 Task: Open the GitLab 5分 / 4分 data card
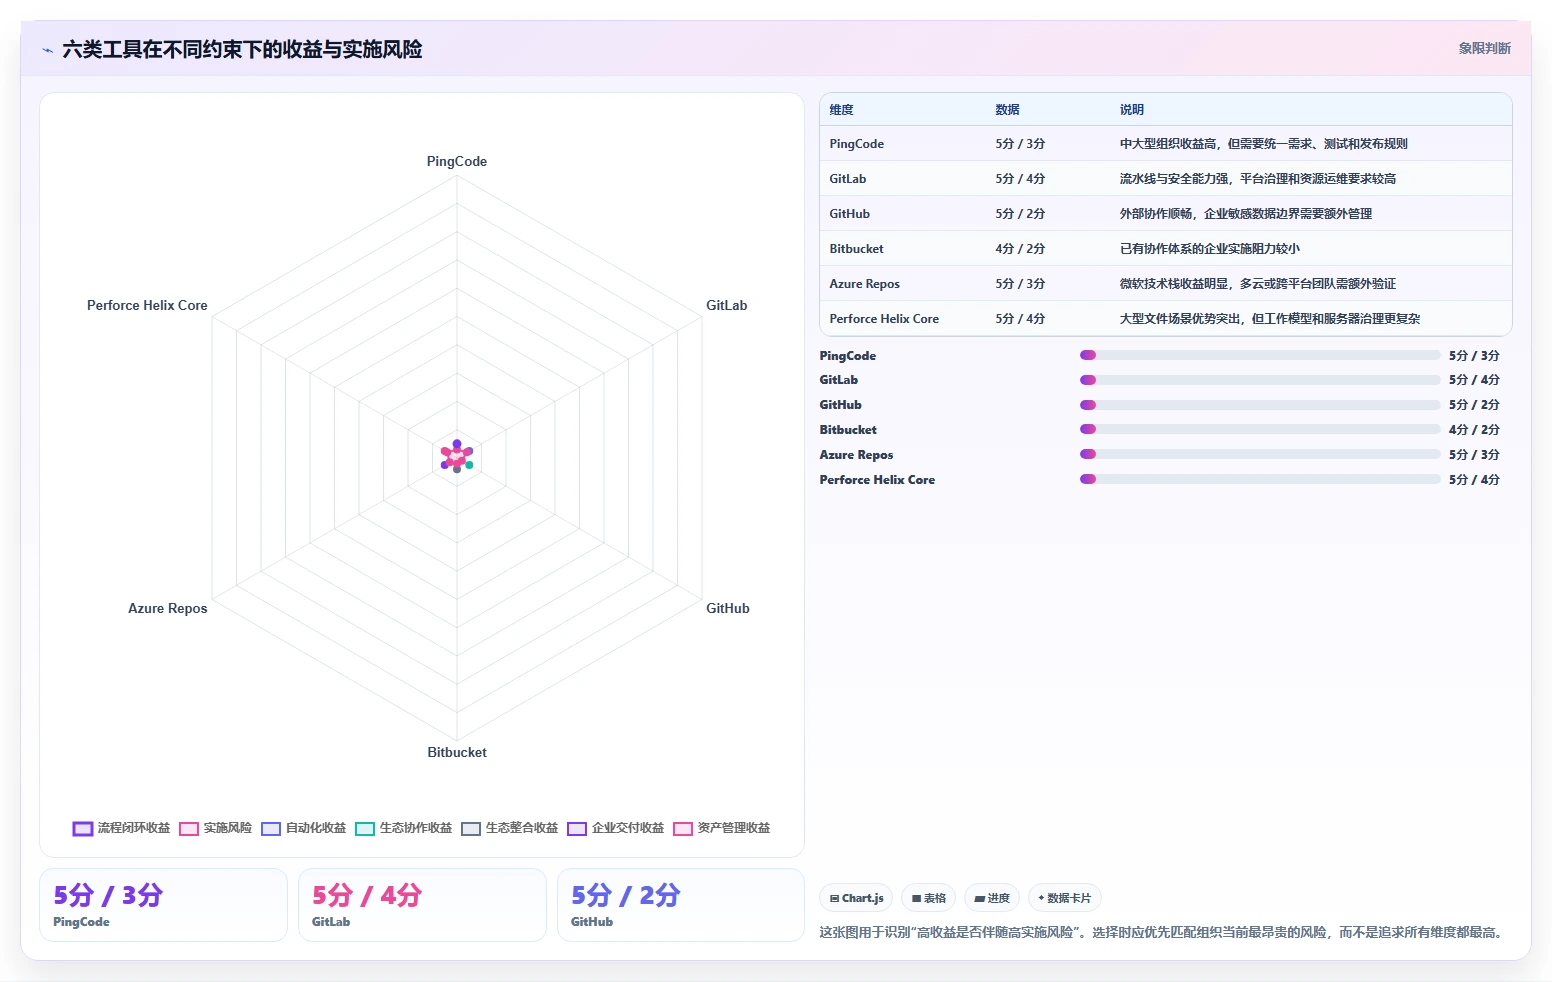click(422, 905)
